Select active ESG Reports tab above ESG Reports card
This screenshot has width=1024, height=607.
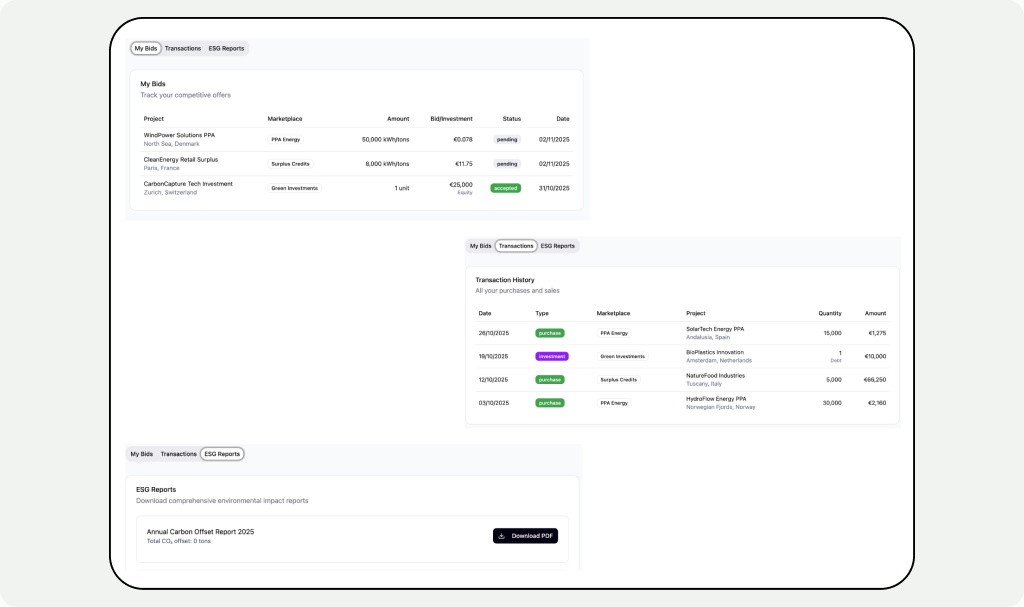coord(222,454)
